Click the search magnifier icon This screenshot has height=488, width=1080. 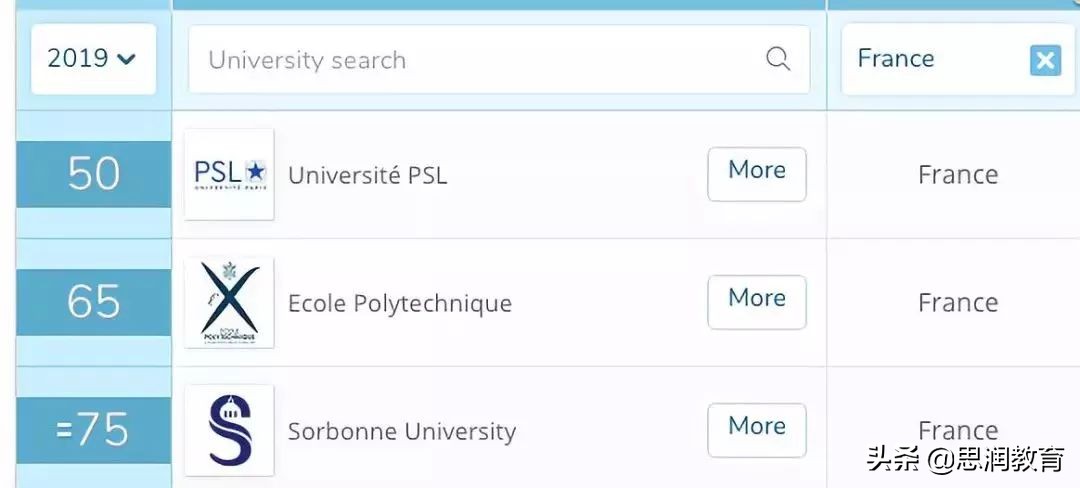tap(778, 59)
